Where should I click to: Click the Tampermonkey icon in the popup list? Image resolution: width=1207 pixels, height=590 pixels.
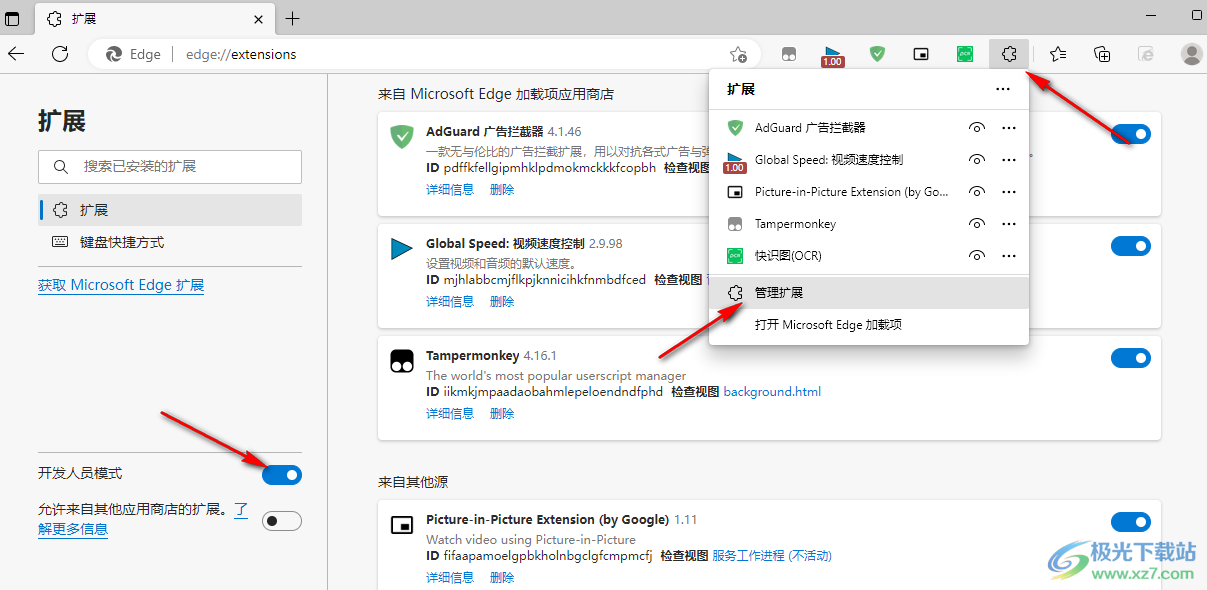pos(735,224)
